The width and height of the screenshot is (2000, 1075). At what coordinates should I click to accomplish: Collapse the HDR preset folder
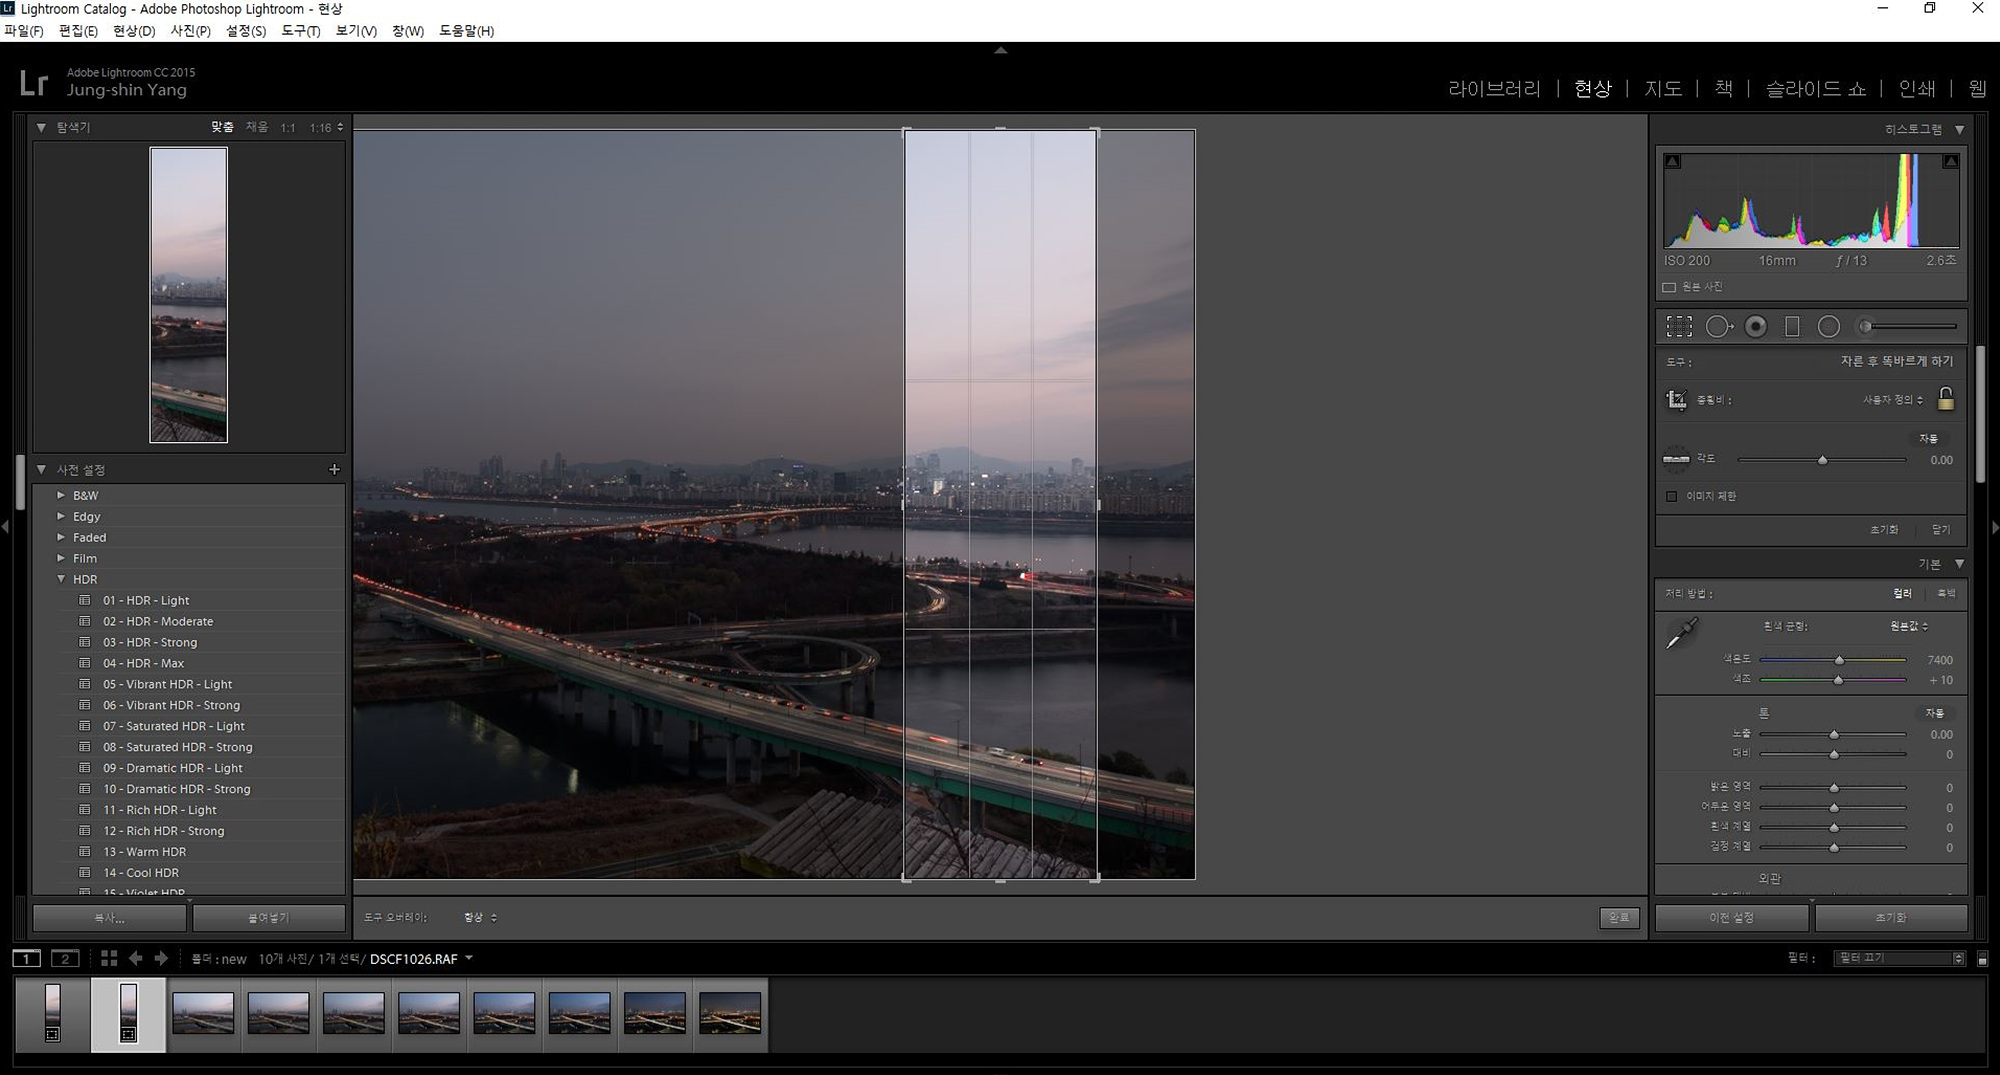click(x=61, y=579)
